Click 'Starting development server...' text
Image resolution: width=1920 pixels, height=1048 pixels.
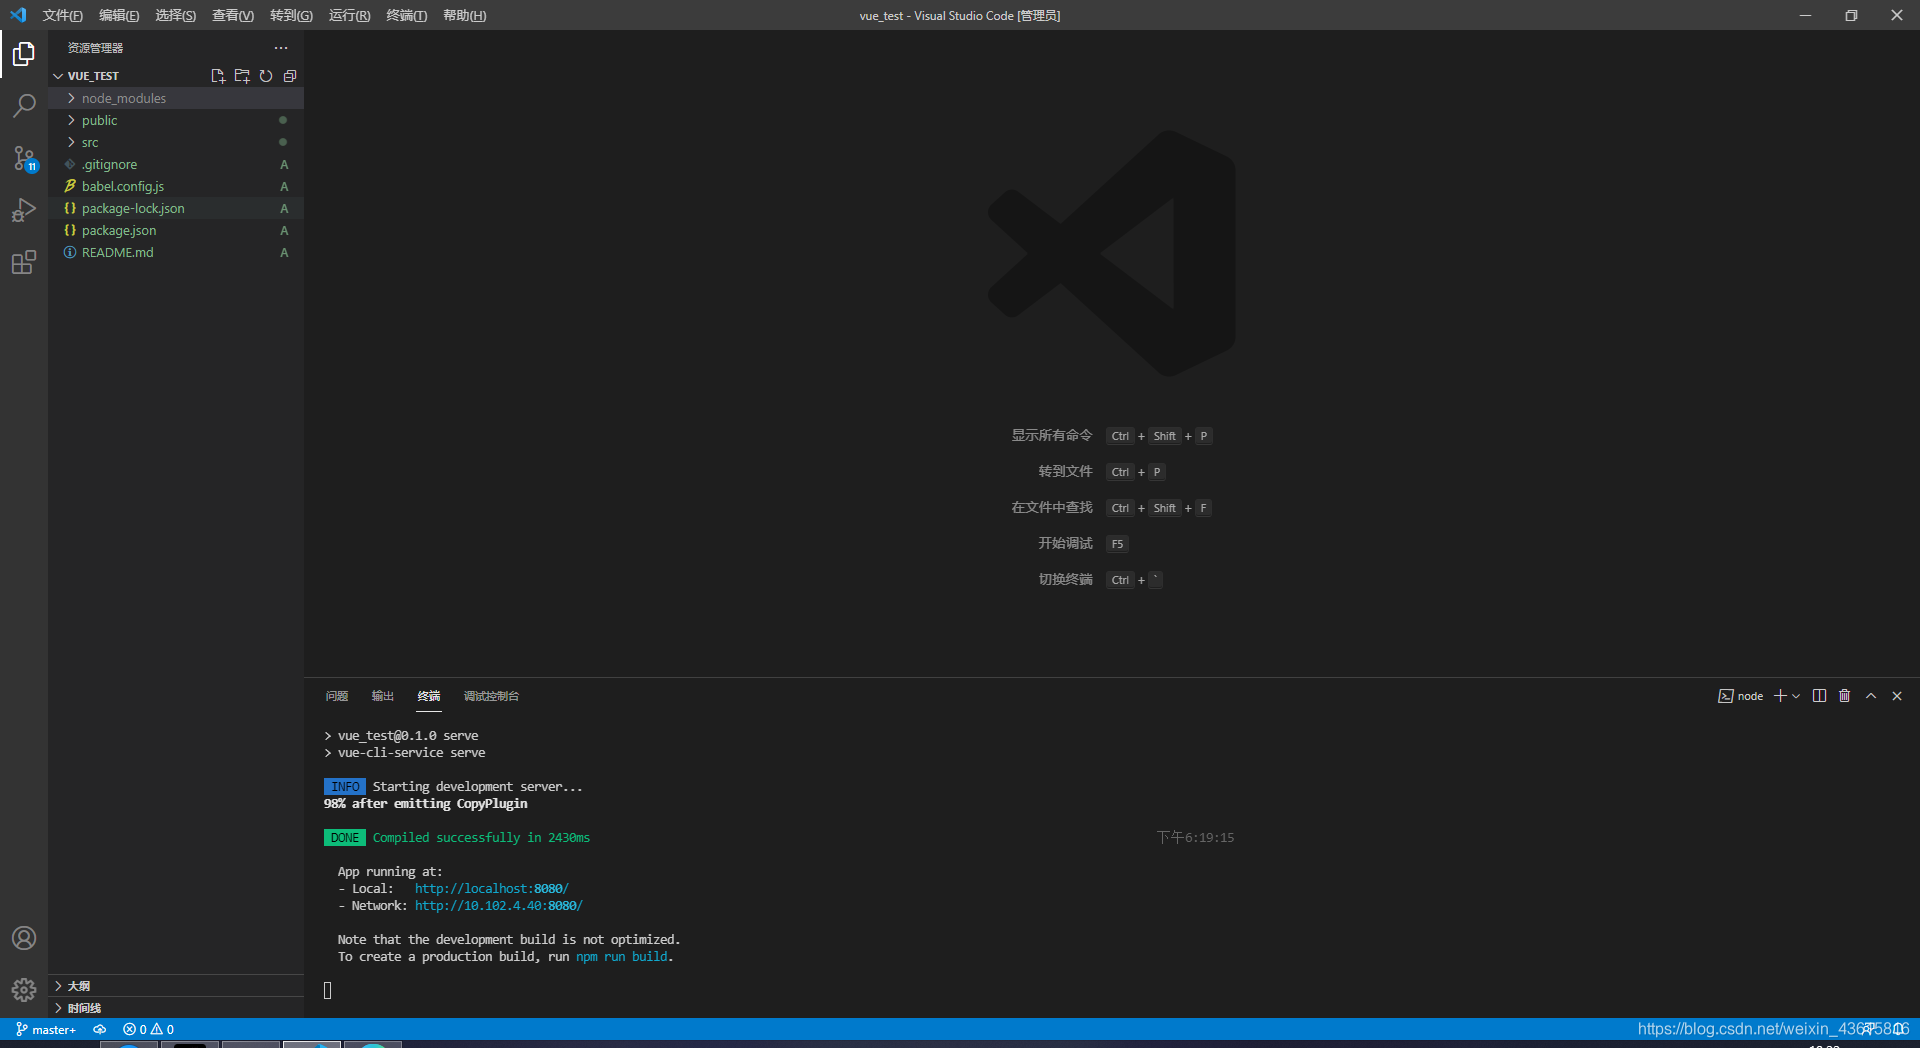click(x=477, y=786)
